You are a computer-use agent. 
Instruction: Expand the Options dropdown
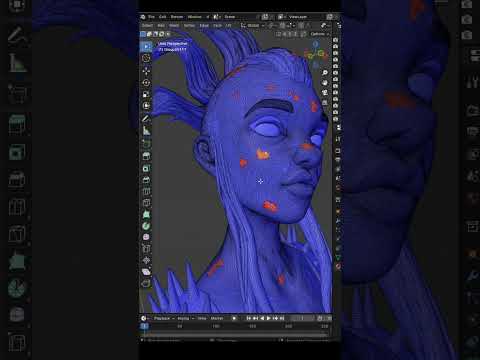319,34
